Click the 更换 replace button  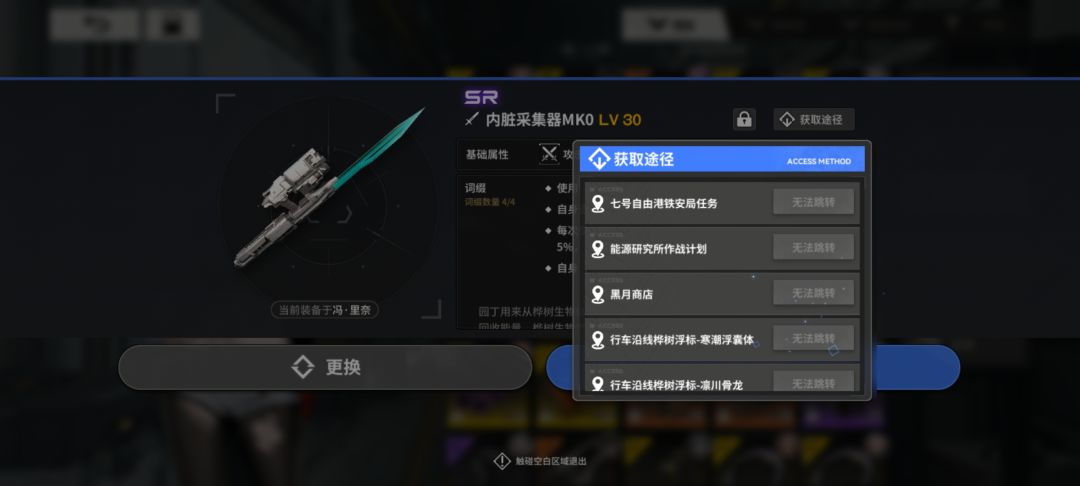[x=325, y=367]
